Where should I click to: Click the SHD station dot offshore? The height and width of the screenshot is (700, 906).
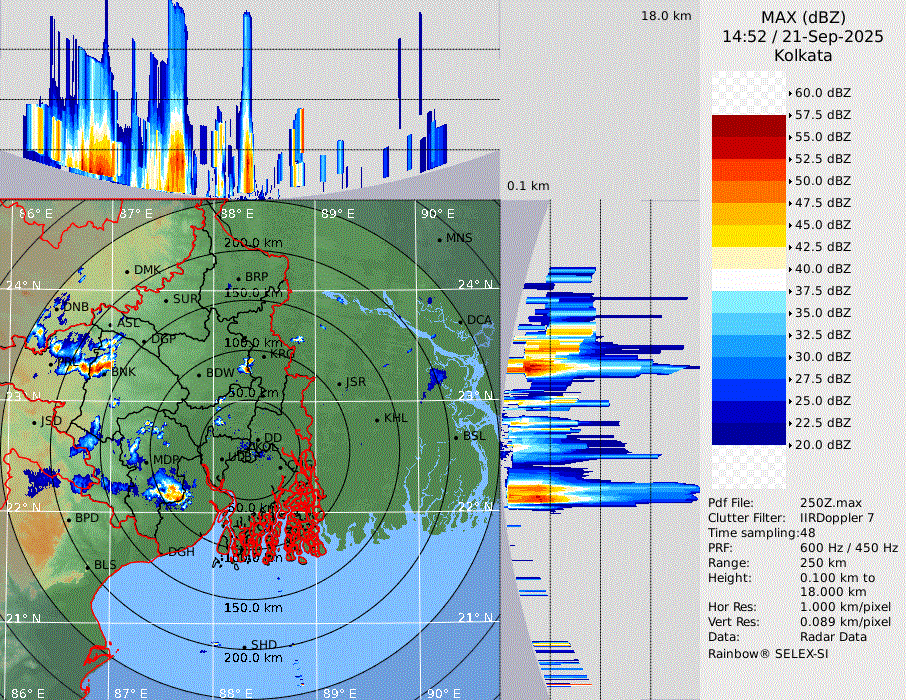click(x=244, y=646)
